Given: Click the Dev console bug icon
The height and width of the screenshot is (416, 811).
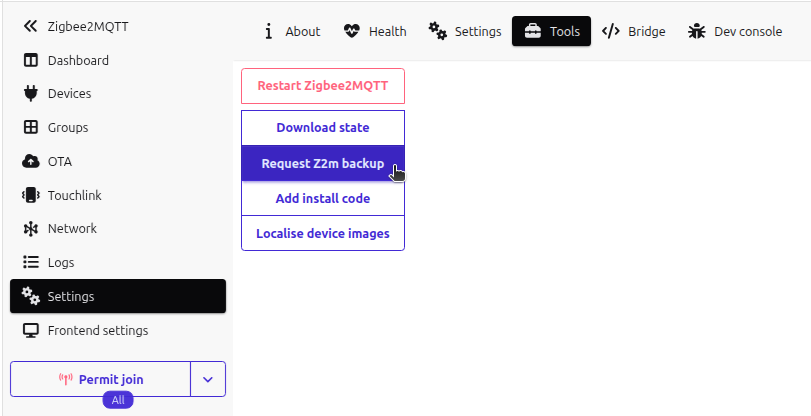Looking at the screenshot, I should (697, 32).
